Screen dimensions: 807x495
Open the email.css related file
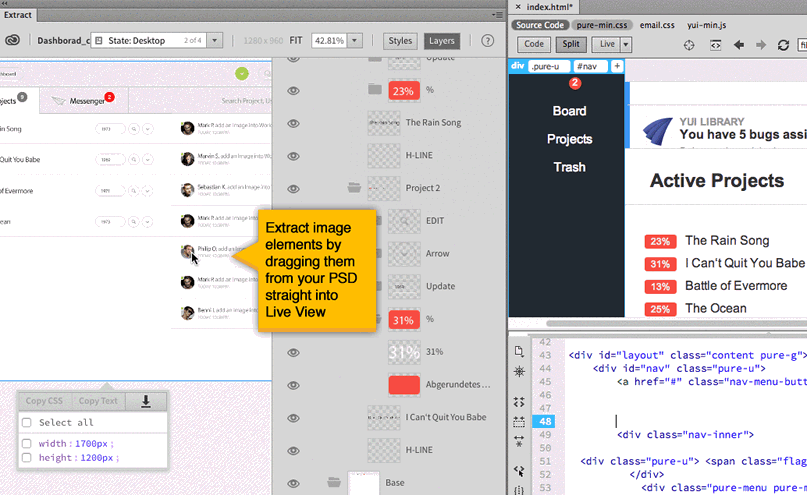coord(657,25)
